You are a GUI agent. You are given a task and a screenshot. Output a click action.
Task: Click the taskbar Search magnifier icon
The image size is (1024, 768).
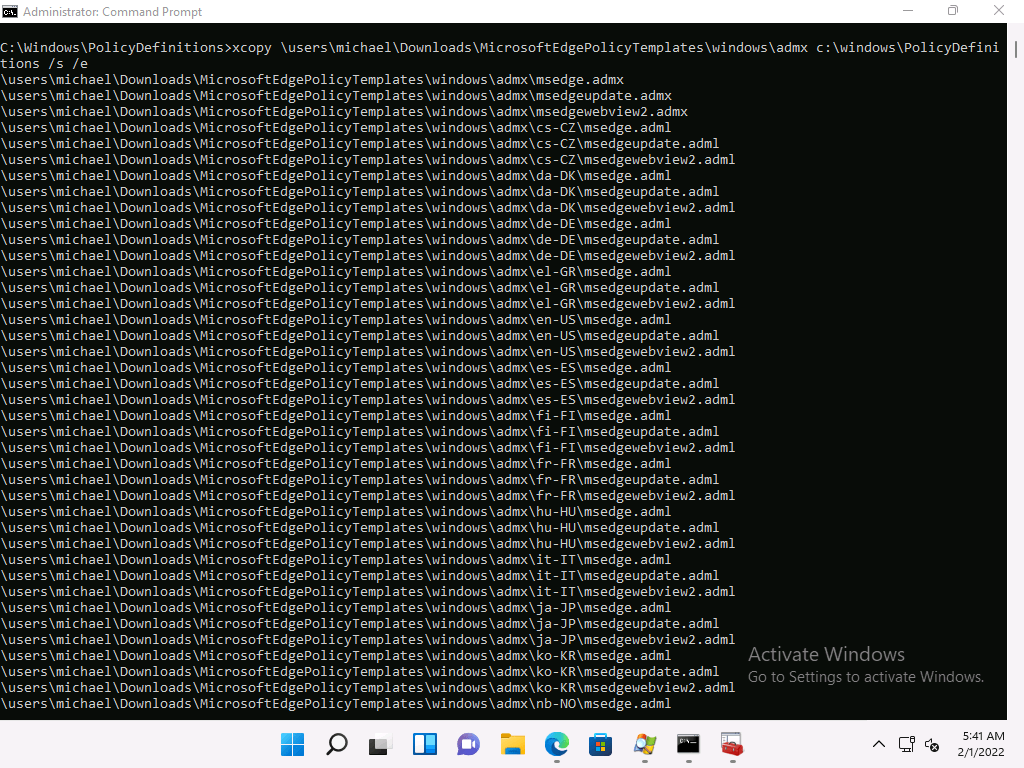tap(337, 744)
